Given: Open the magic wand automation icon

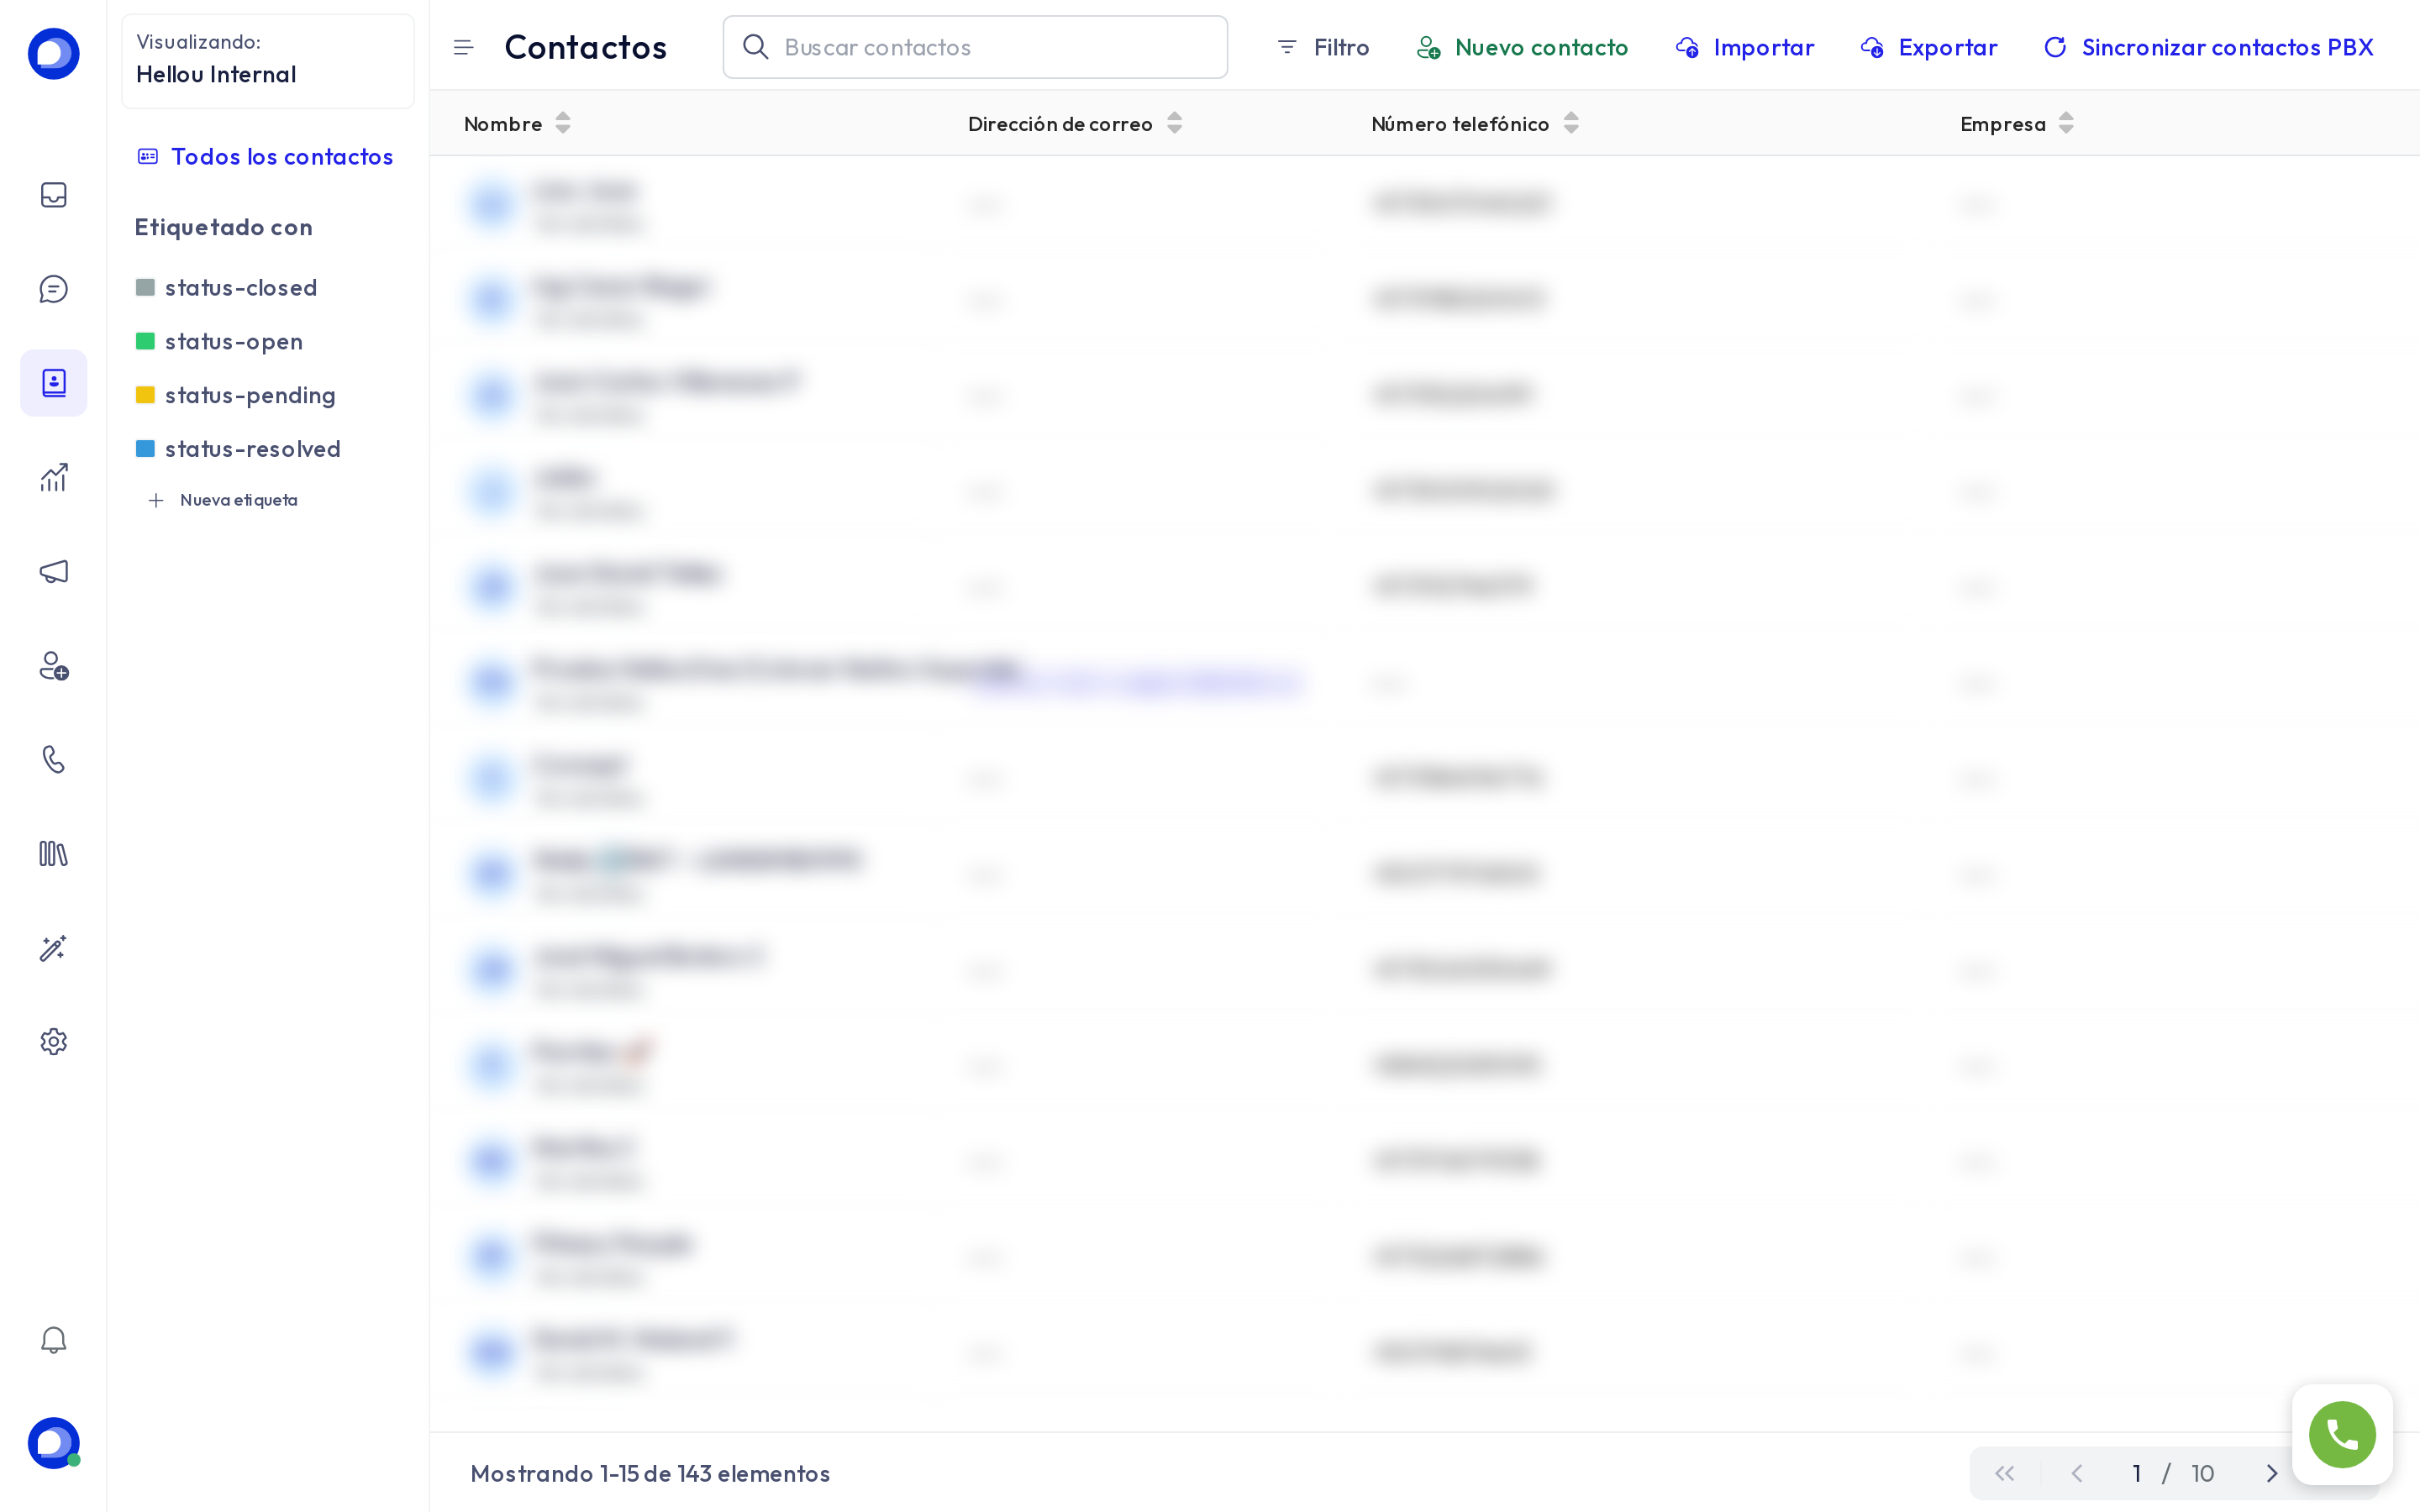Looking at the screenshot, I should (x=53, y=948).
